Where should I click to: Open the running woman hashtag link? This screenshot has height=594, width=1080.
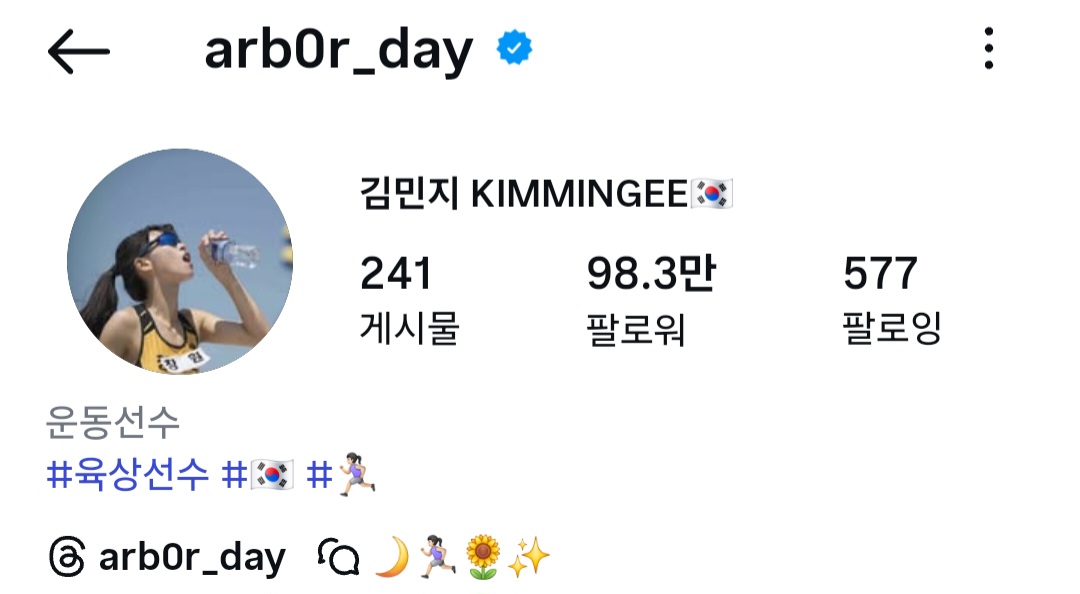(341, 475)
